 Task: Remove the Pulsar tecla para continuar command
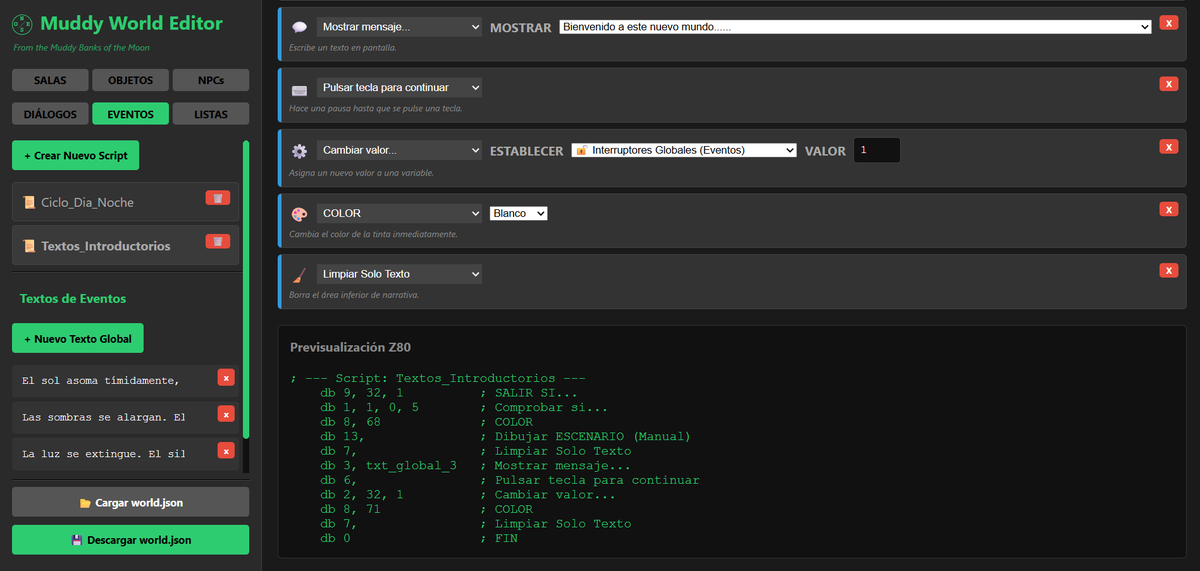pyautogui.click(x=1168, y=84)
